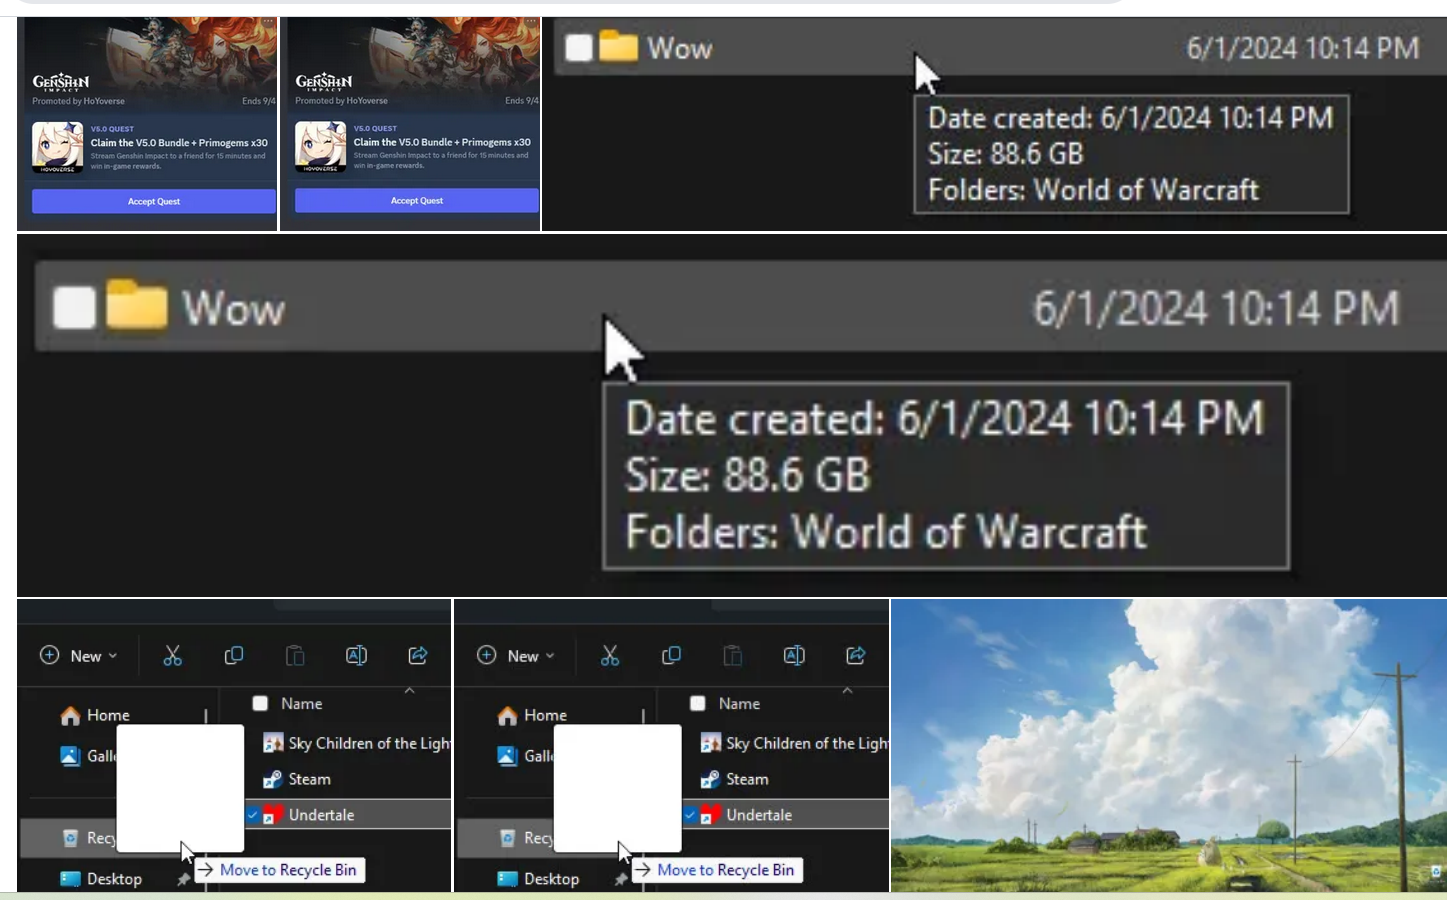Click the Home house icon in right Explorer thumbnail
1447x900 pixels.
[507, 715]
